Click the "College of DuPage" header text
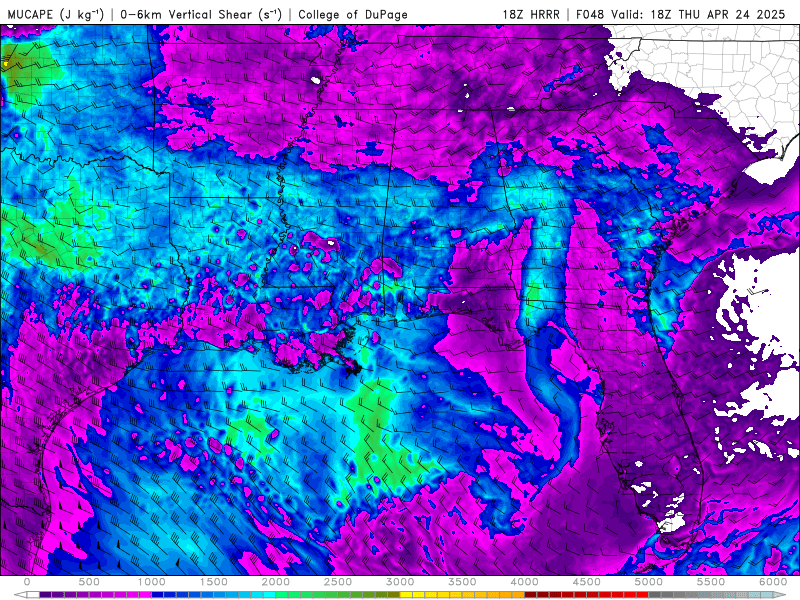 tap(353, 14)
